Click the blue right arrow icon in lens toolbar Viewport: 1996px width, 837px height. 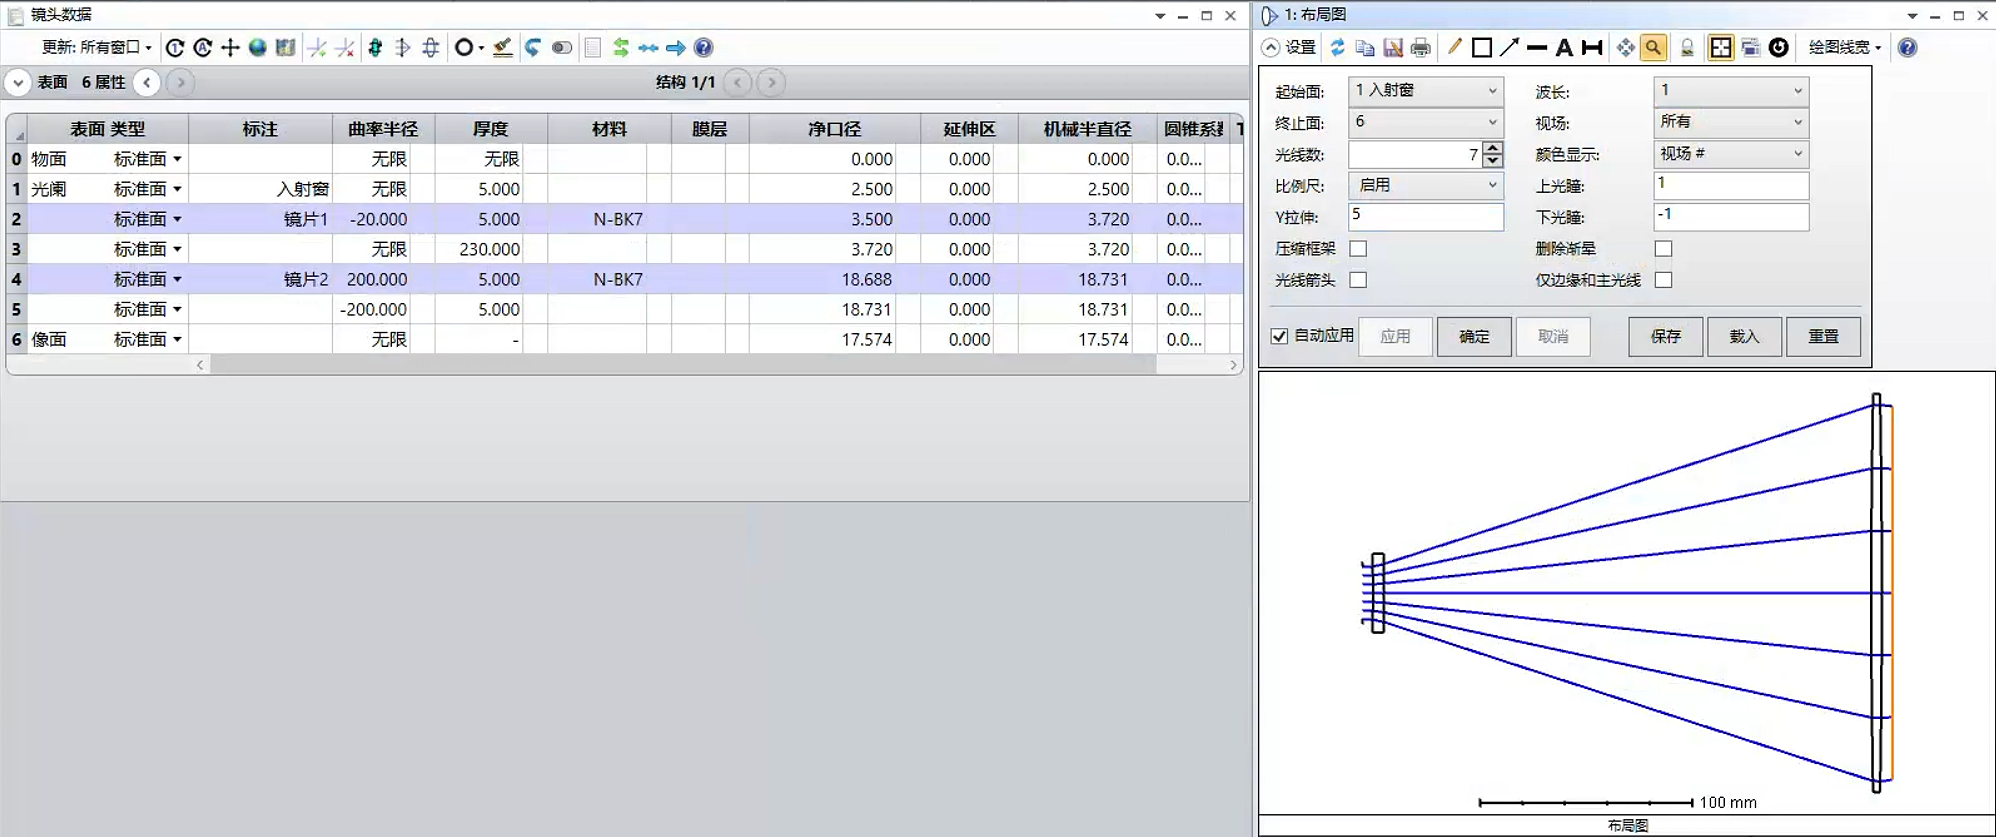pyautogui.click(x=676, y=48)
